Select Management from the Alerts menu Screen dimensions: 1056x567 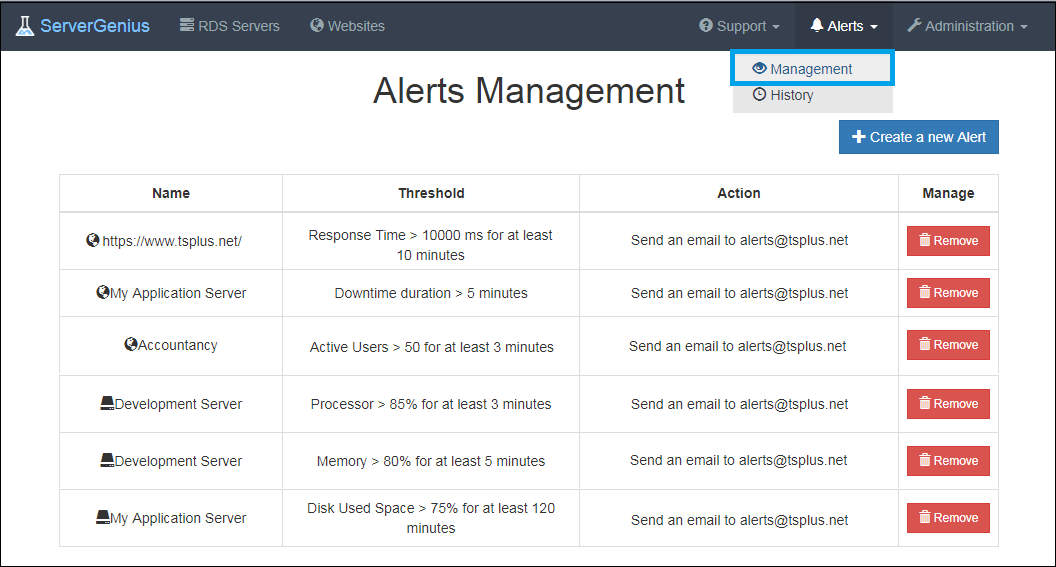(x=811, y=69)
